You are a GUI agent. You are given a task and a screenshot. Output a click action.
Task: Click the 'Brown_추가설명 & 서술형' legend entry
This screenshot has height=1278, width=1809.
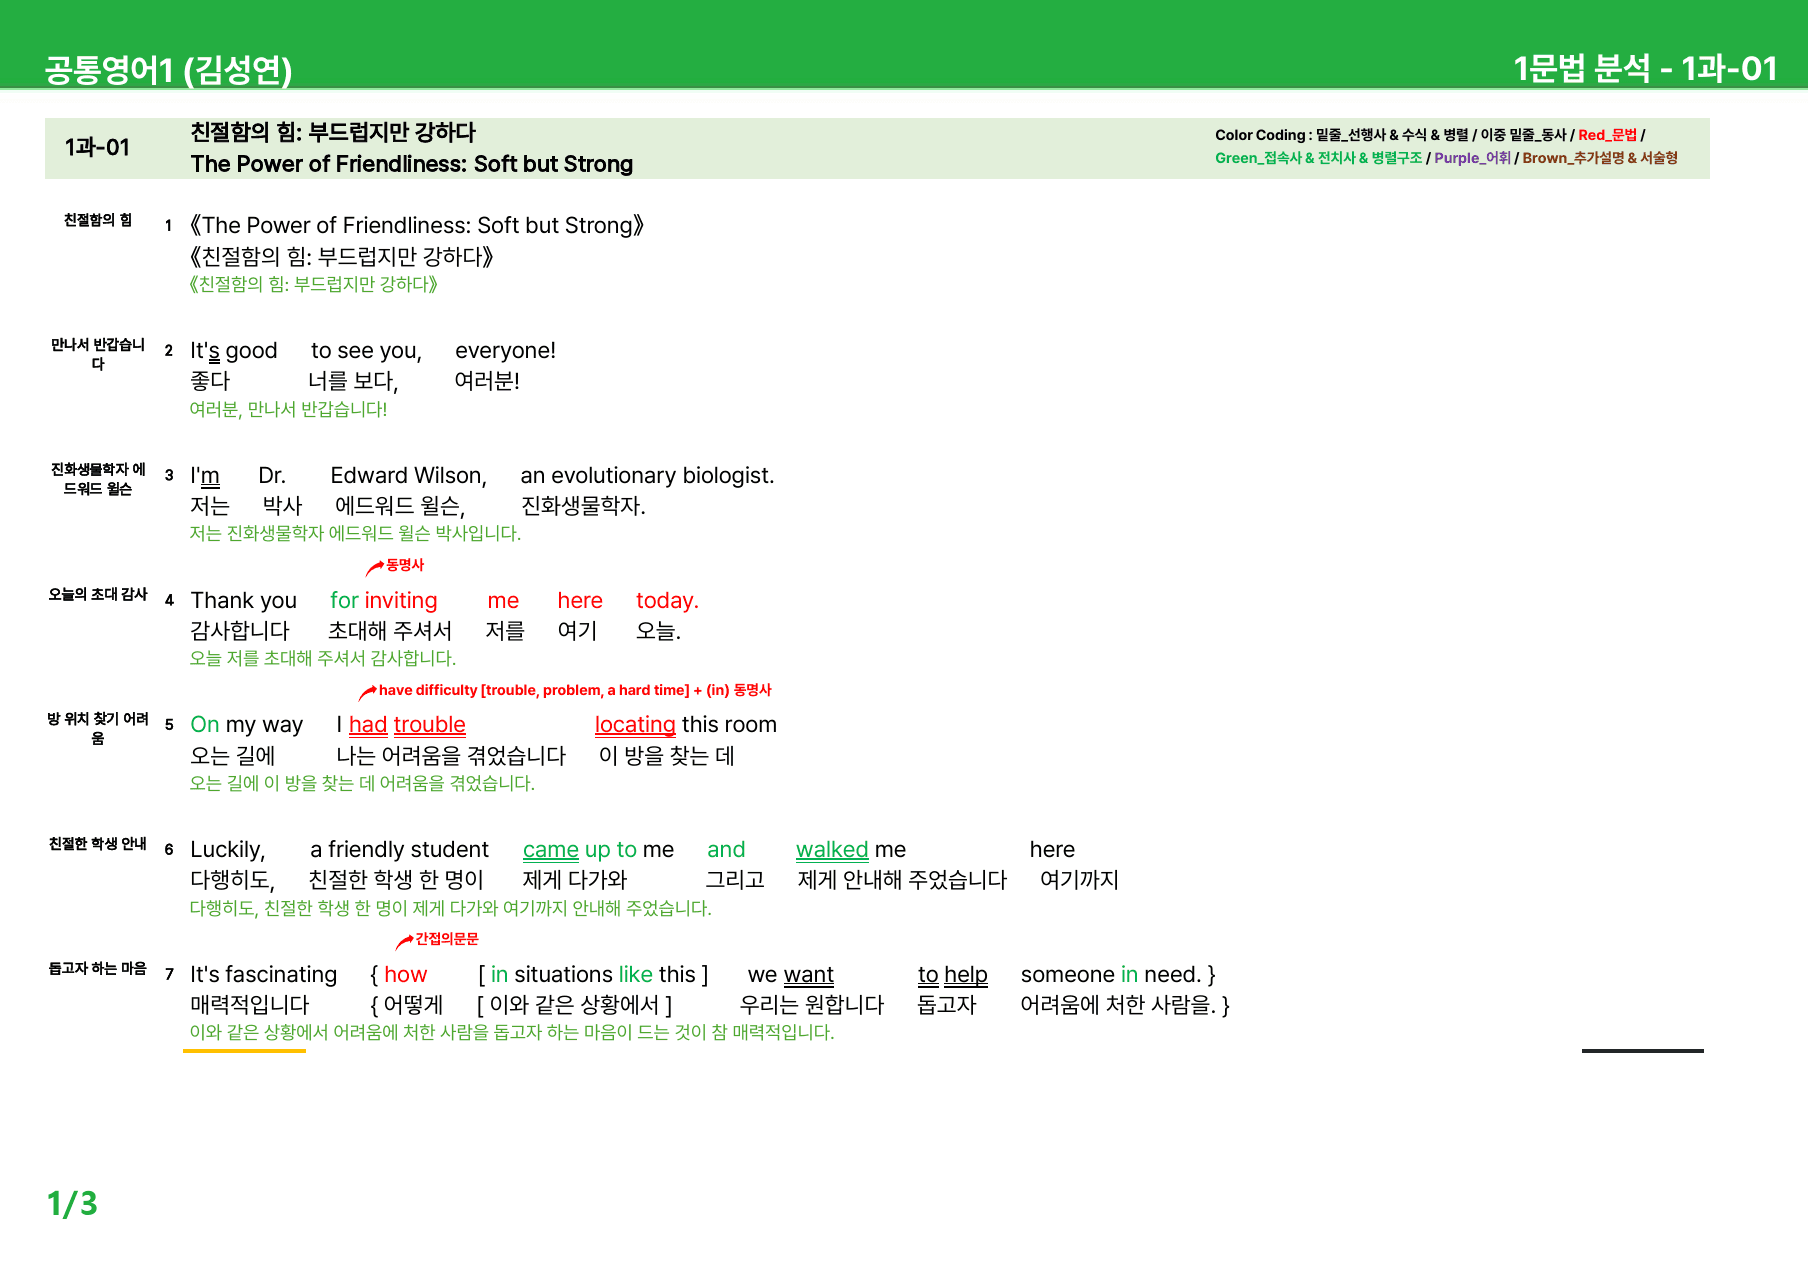(1600, 158)
